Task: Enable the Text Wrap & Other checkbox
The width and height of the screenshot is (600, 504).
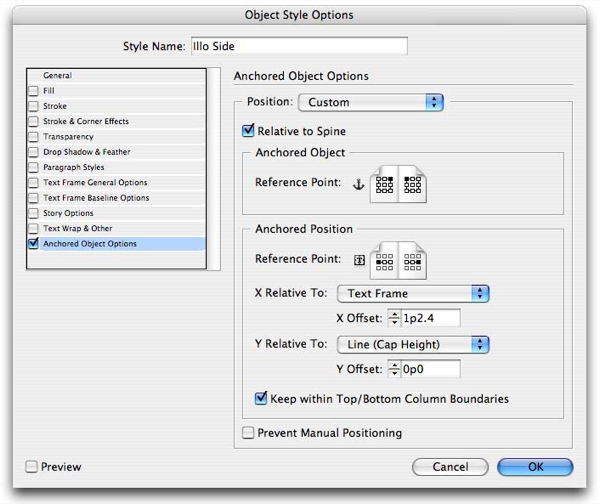Action: click(34, 228)
